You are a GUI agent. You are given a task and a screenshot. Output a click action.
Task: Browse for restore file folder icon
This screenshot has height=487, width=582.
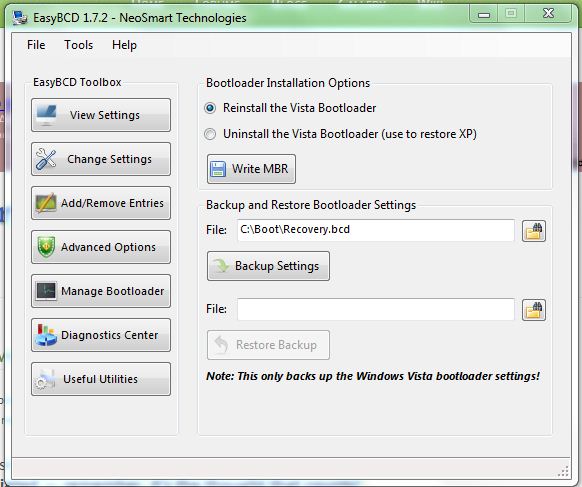point(534,310)
